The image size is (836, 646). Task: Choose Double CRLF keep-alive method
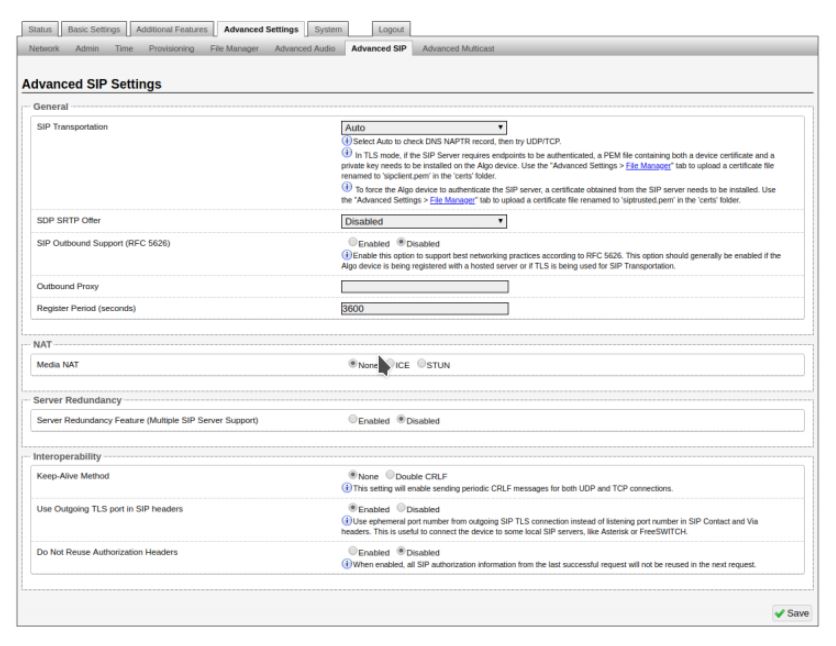(x=388, y=475)
